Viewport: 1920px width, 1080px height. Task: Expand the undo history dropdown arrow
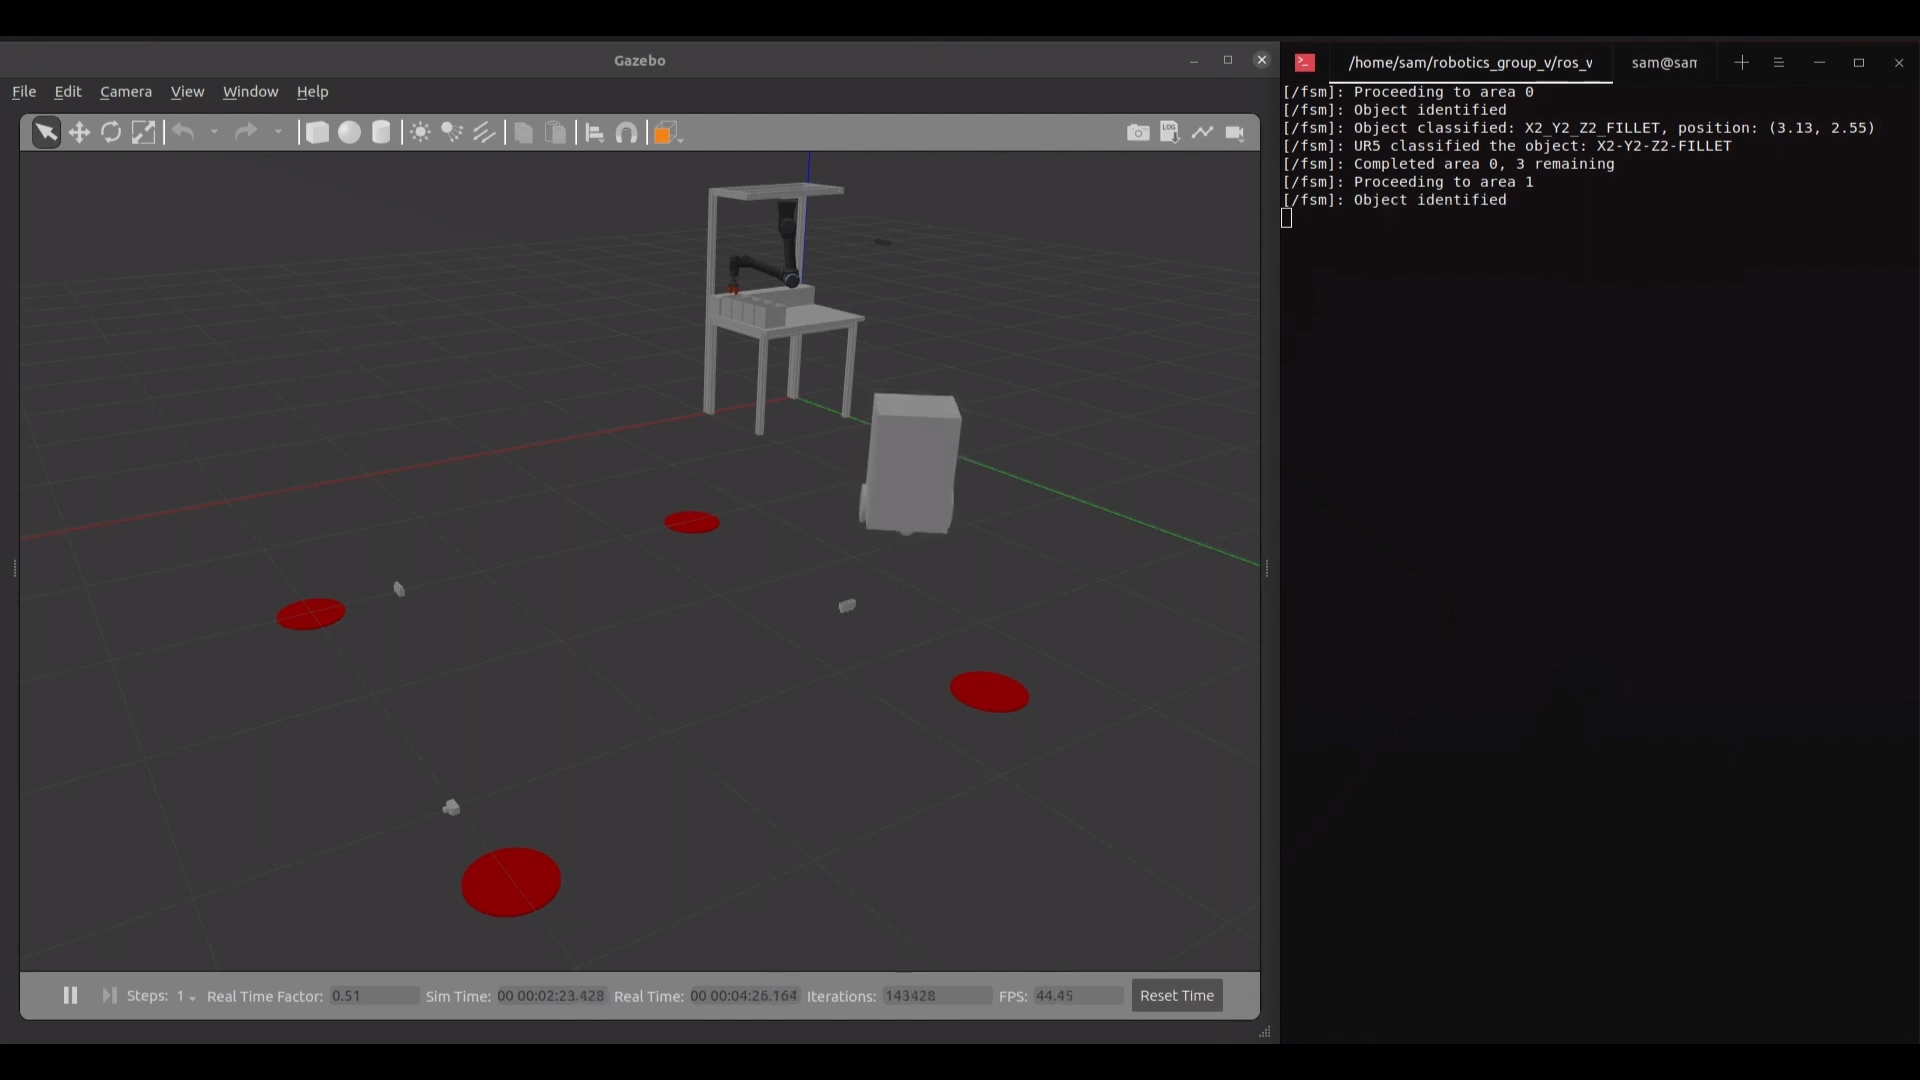click(x=214, y=132)
